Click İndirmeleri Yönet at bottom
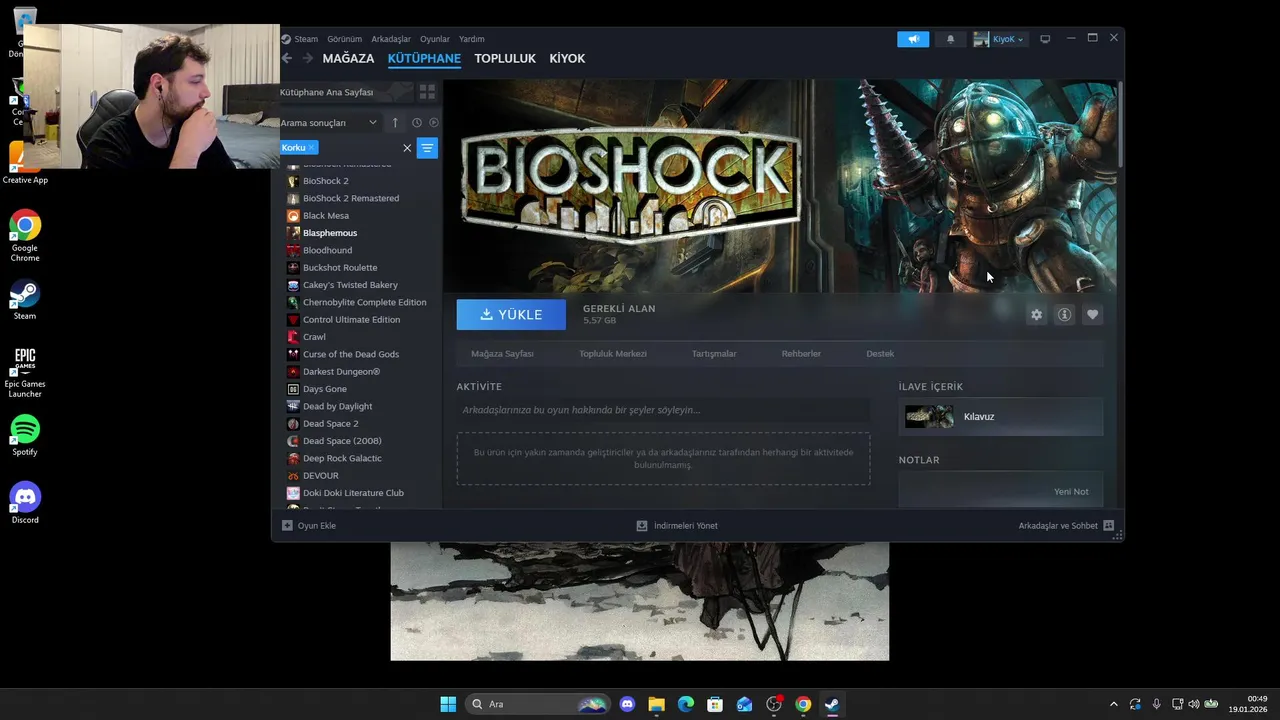Image resolution: width=1280 pixels, height=720 pixels. coord(677,525)
